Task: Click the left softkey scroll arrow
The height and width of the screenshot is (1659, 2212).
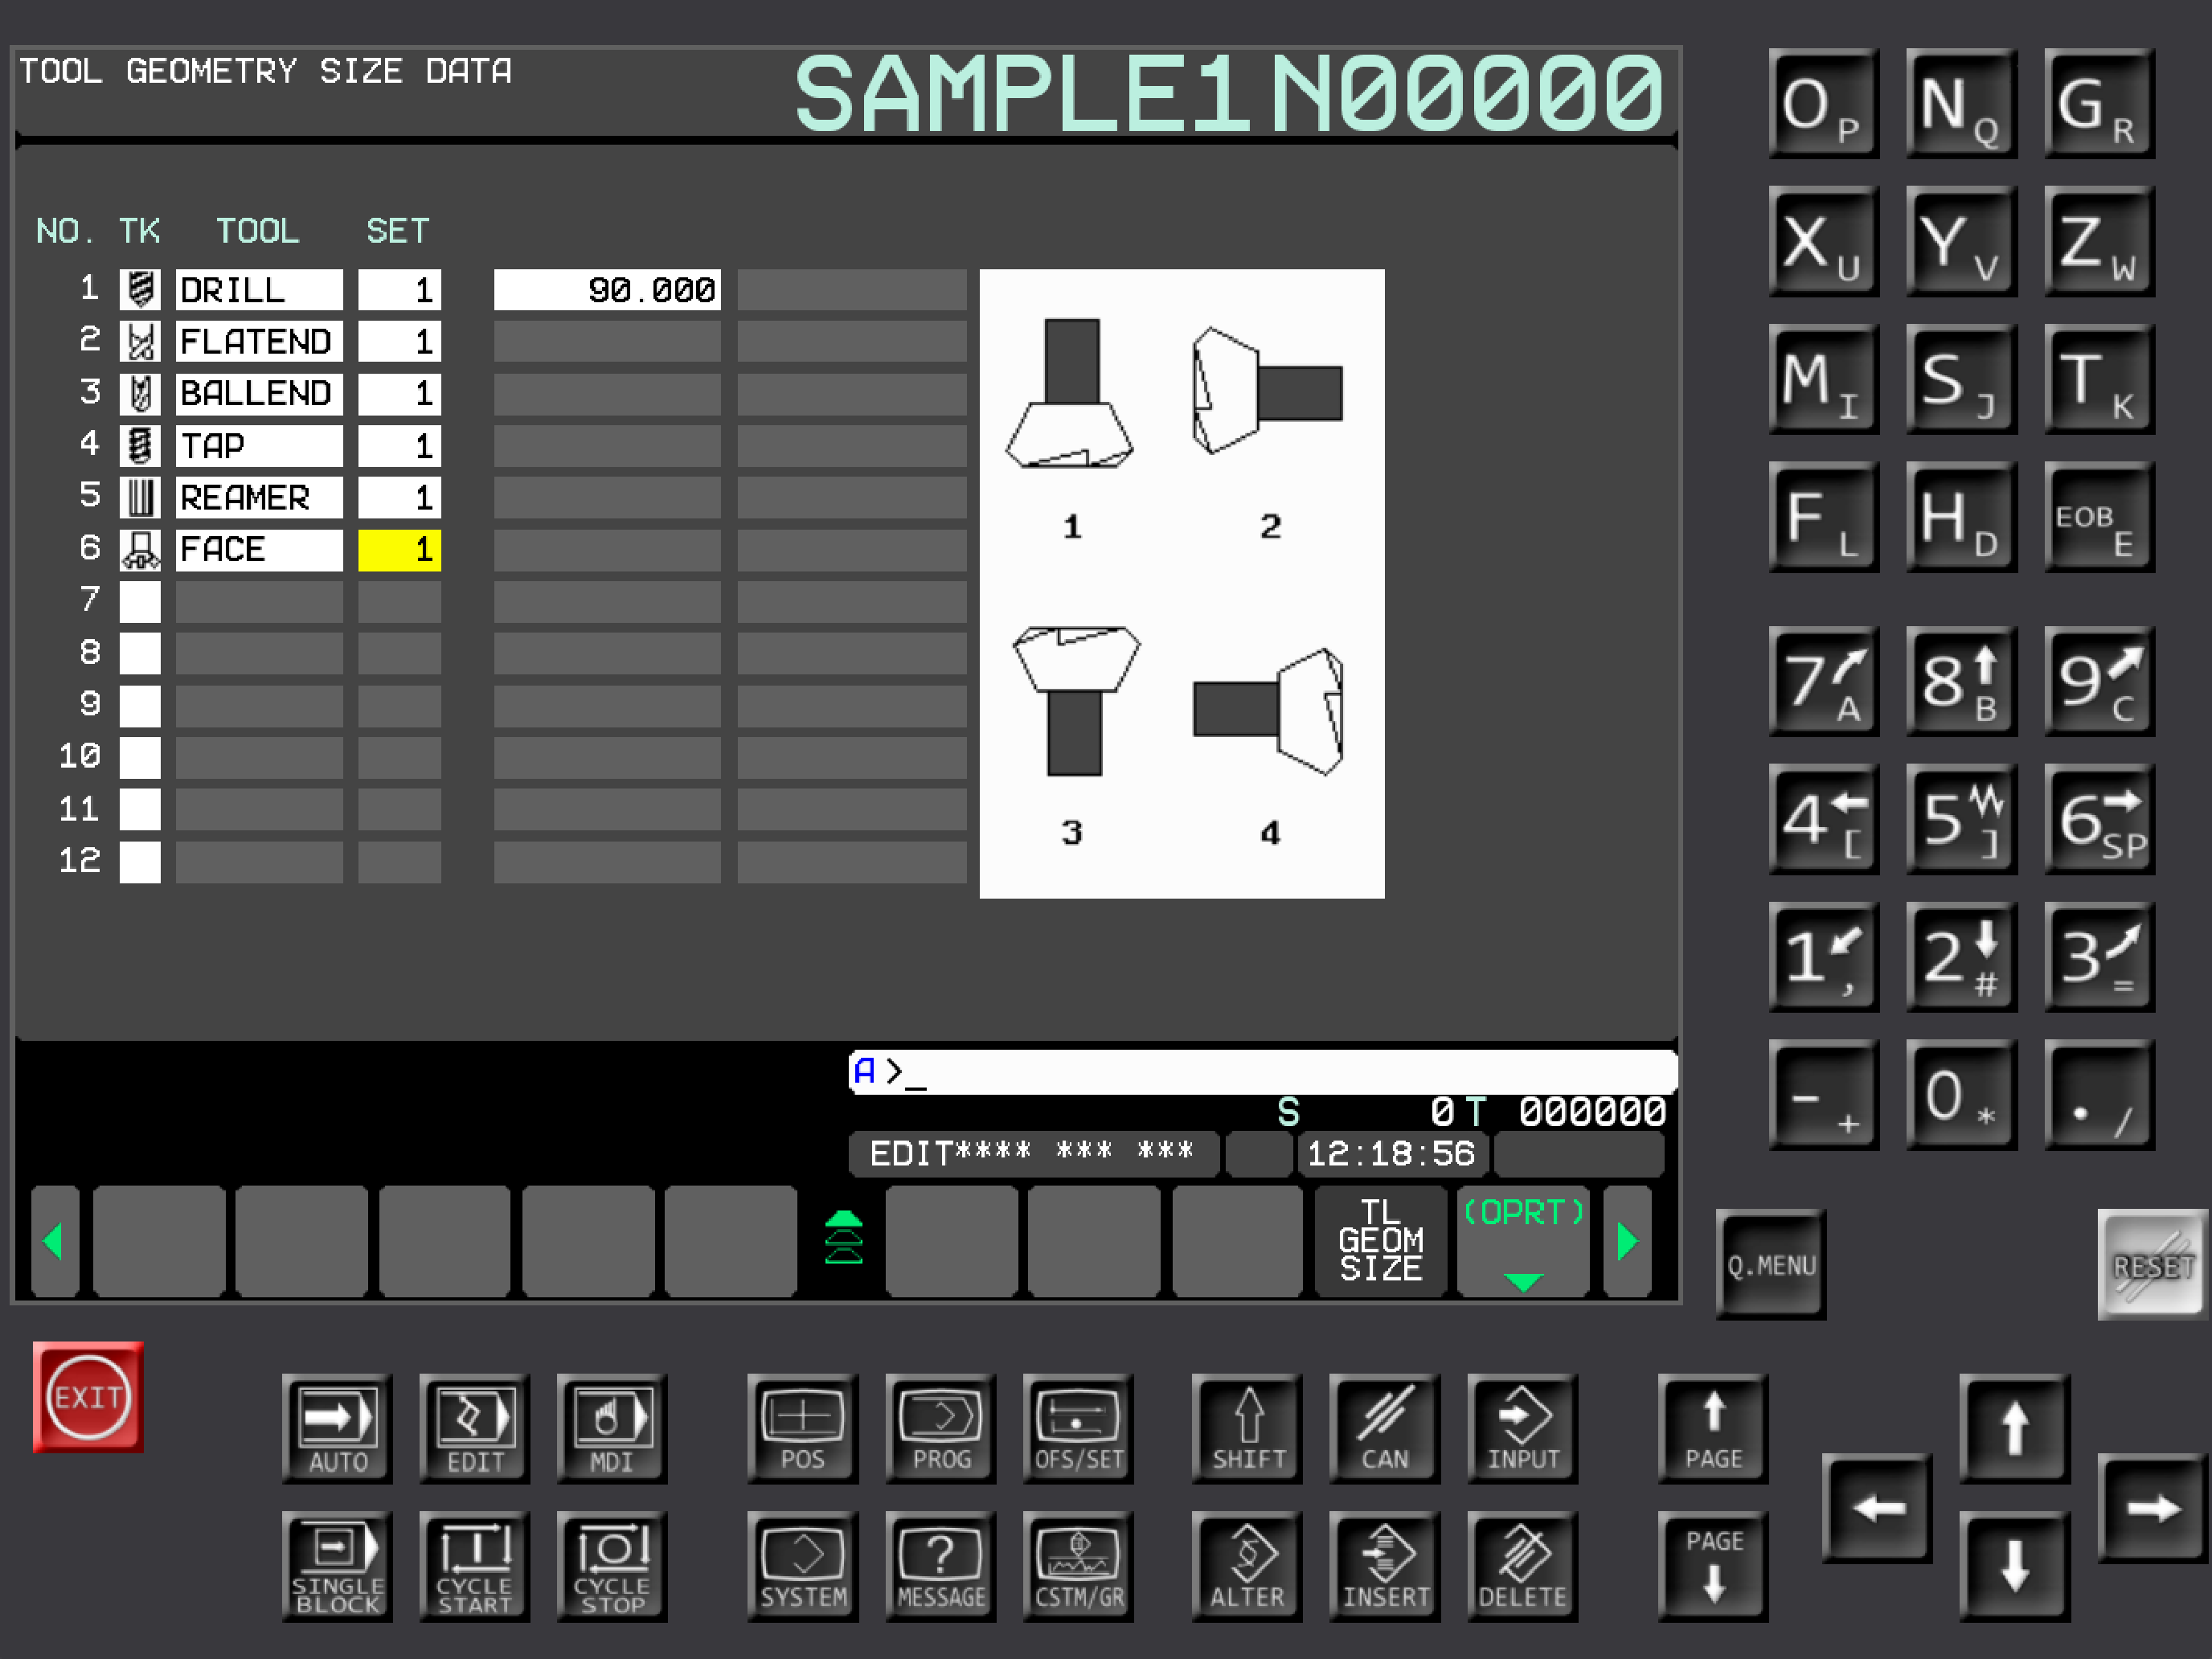Action: tap(55, 1241)
